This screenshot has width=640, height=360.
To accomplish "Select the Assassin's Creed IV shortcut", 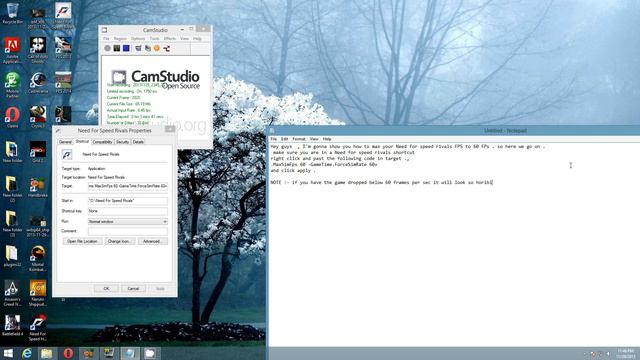I will [12, 293].
